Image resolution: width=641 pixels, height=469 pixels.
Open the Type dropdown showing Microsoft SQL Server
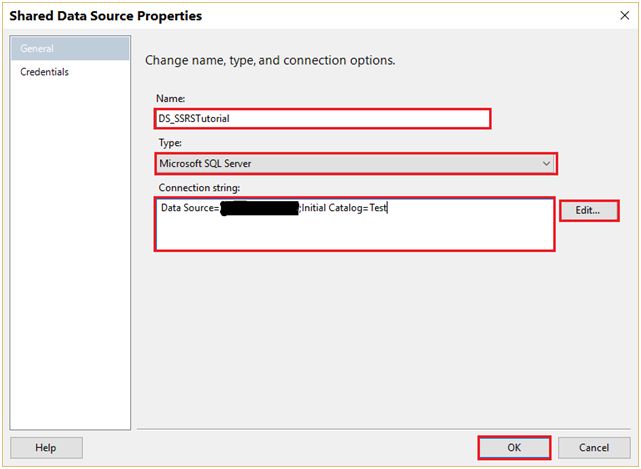pyautogui.click(x=356, y=164)
